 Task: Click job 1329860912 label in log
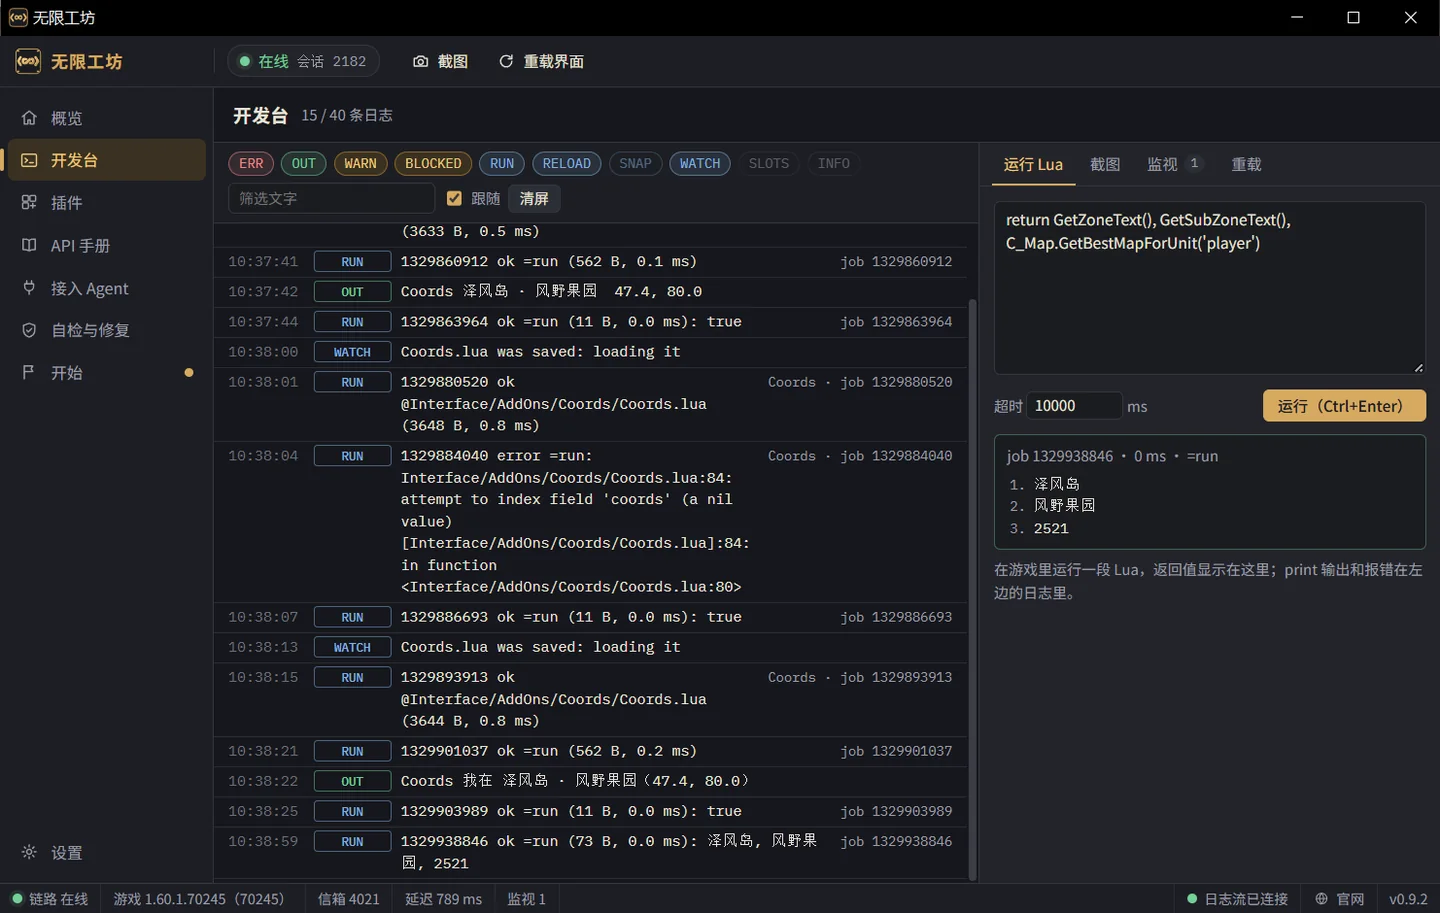(x=896, y=262)
